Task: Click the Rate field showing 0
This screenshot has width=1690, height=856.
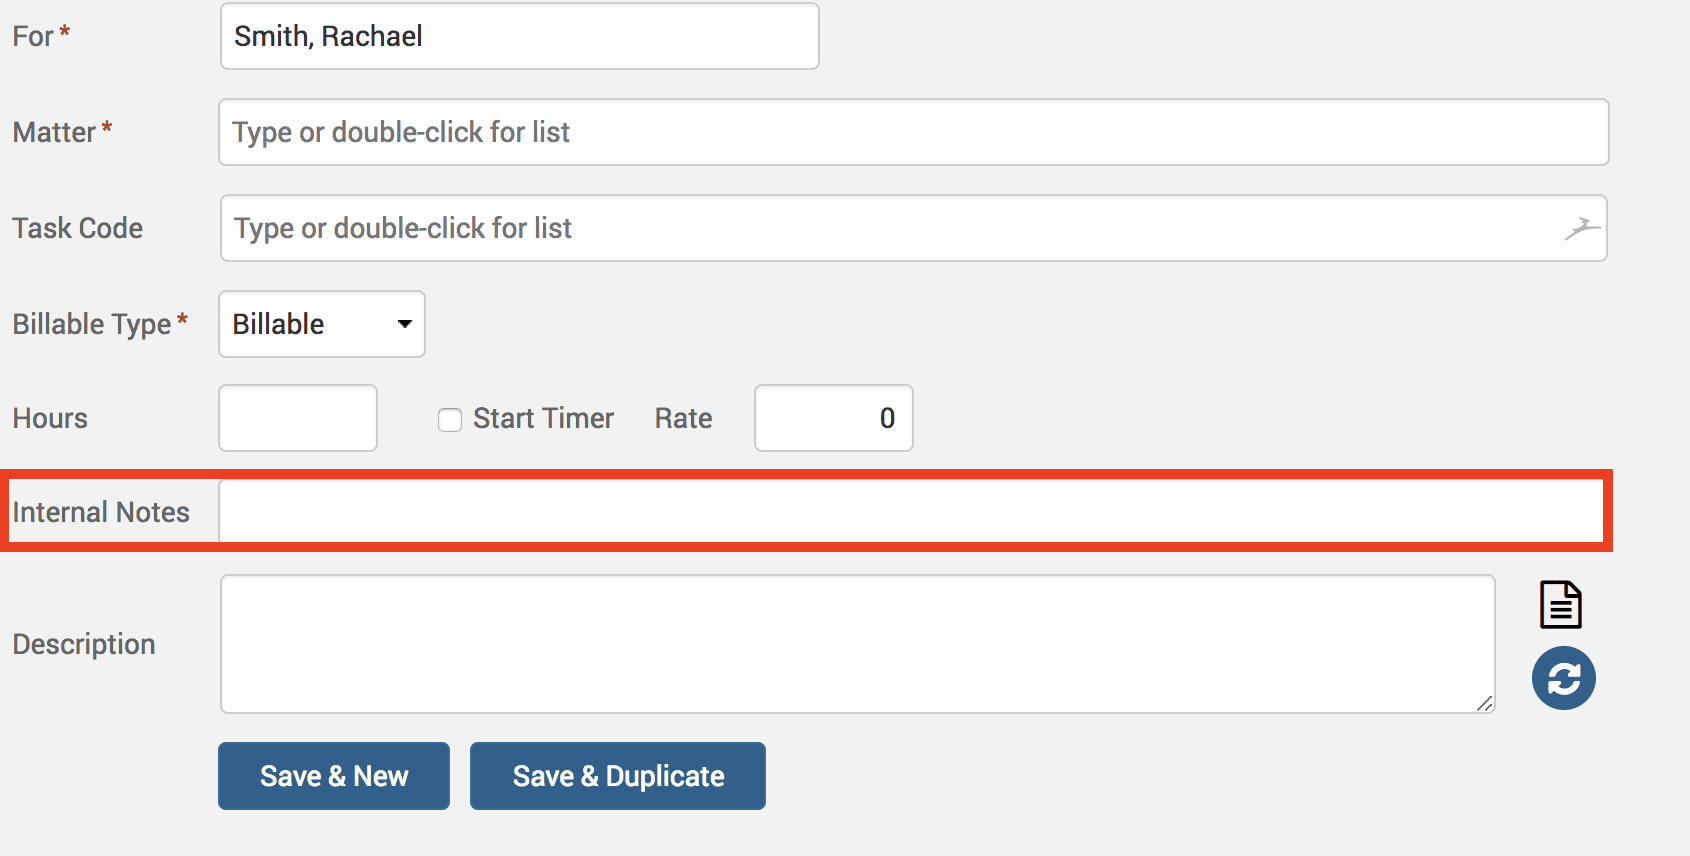Action: [833, 418]
